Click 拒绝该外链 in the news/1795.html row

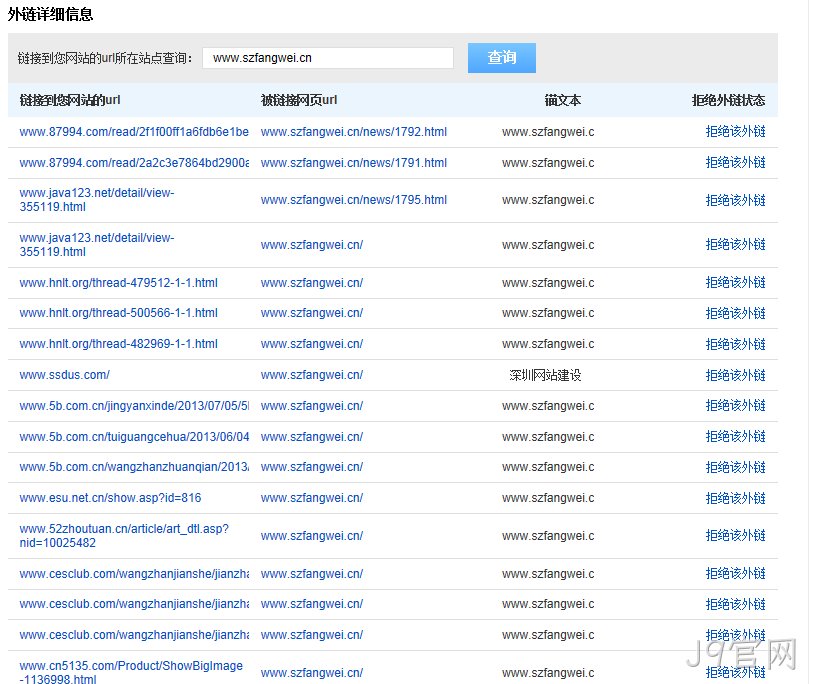point(735,200)
